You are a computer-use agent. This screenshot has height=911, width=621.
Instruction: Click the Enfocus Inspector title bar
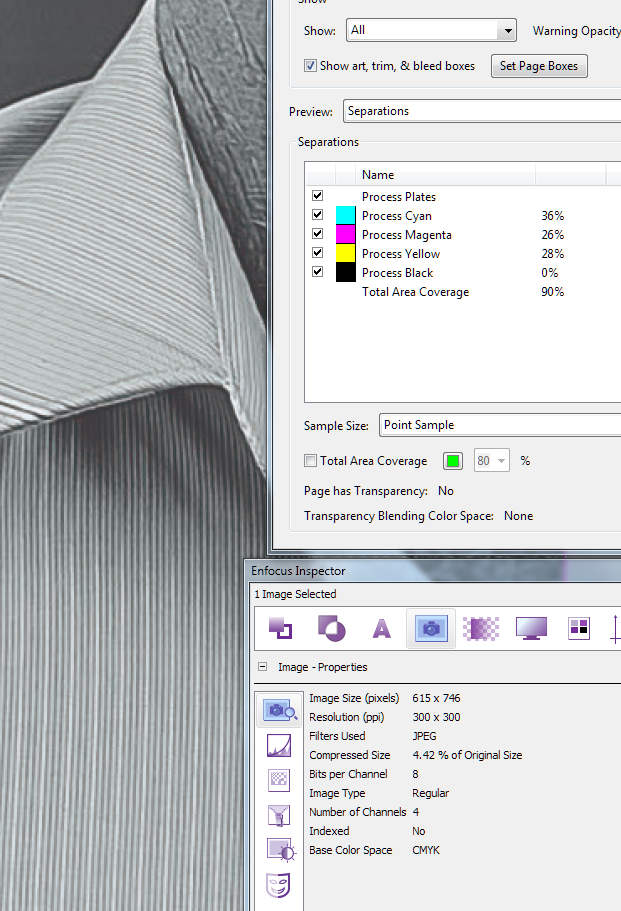[433, 571]
